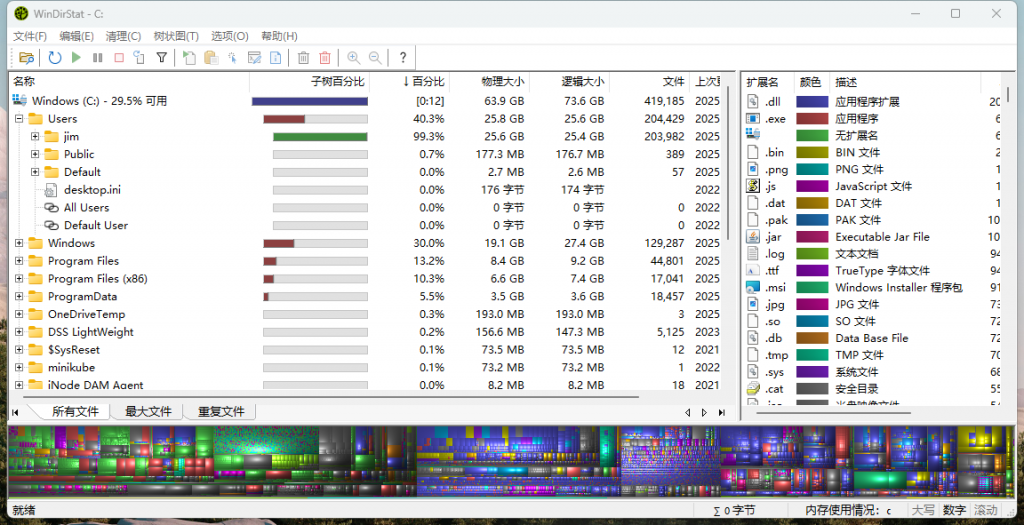Image resolution: width=1024 pixels, height=525 pixels.
Task: Switch to the 重复文件 tab
Action: click(221, 411)
